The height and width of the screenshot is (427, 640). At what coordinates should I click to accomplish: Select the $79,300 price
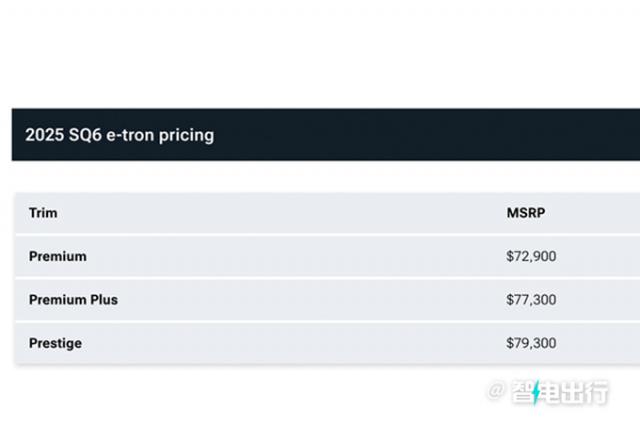531,343
